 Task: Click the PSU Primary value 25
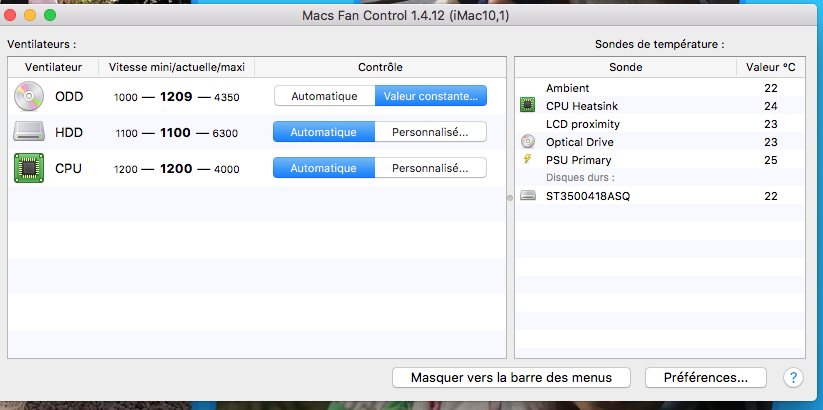pos(771,160)
